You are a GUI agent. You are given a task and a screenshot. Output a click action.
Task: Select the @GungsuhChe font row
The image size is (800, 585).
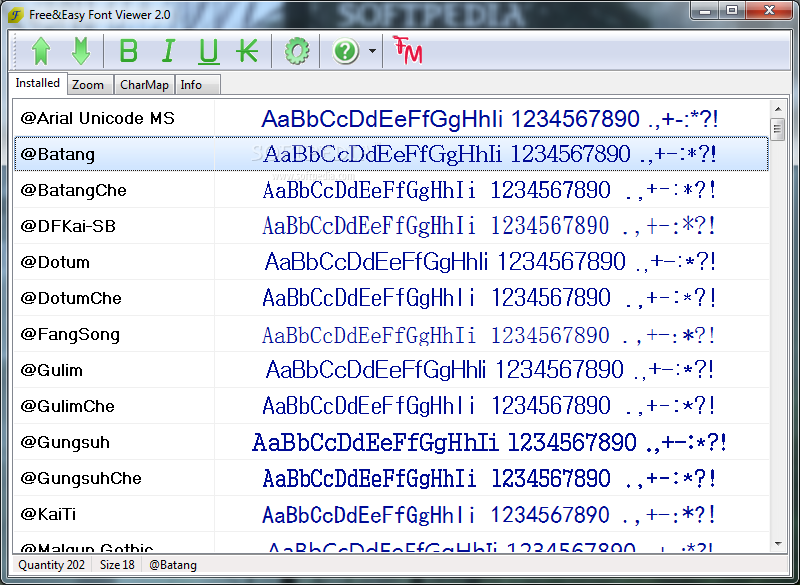391,478
